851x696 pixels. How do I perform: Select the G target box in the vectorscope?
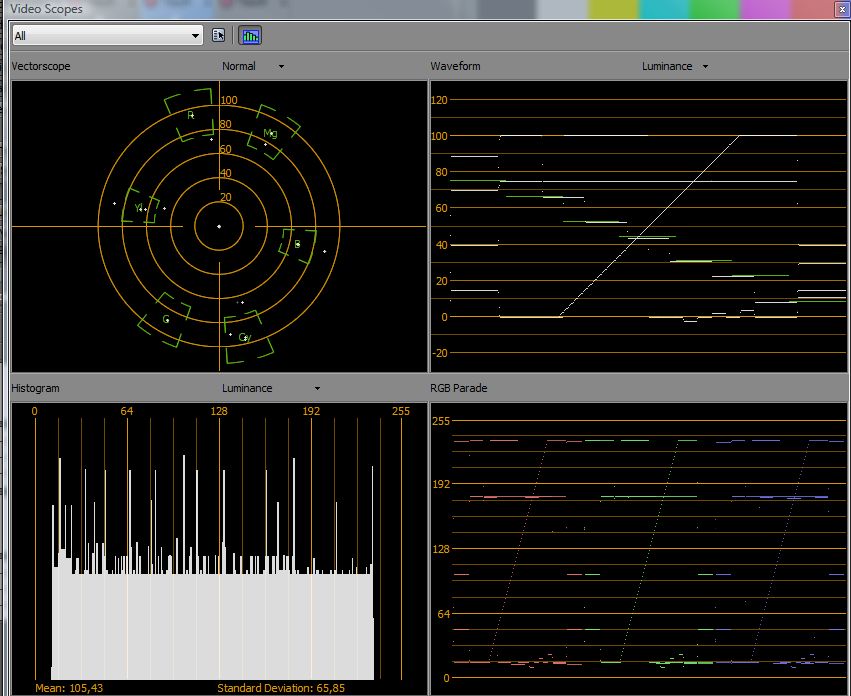point(168,318)
